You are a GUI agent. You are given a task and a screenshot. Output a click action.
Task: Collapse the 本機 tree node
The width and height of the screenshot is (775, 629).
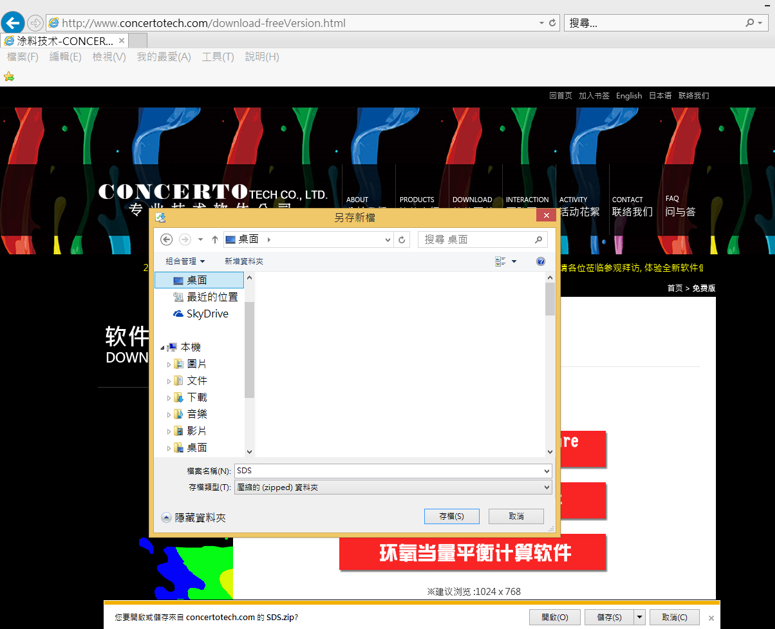pyautogui.click(x=163, y=348)
